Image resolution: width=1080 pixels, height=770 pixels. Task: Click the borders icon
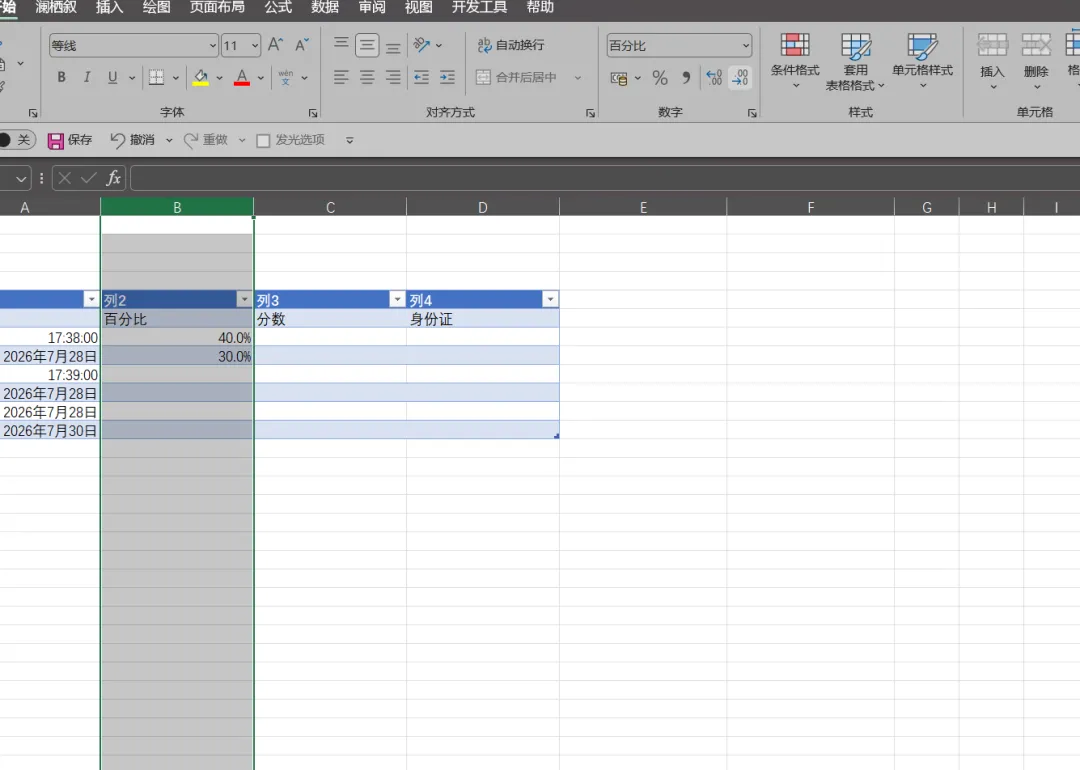[x=156, y=77]
